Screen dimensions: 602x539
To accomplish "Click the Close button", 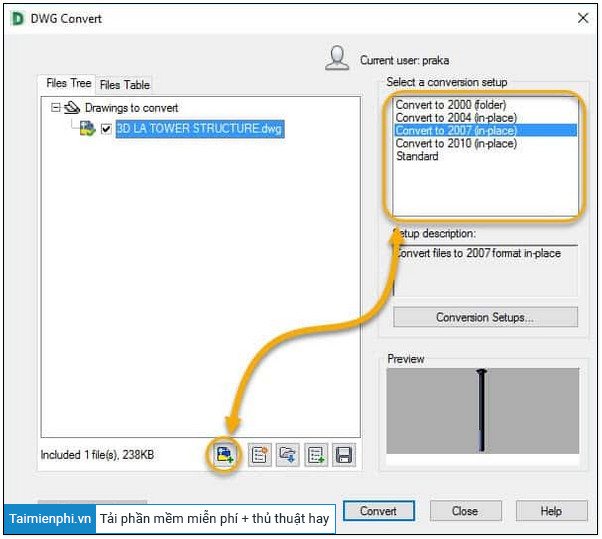I will click(x=465, y=511).
